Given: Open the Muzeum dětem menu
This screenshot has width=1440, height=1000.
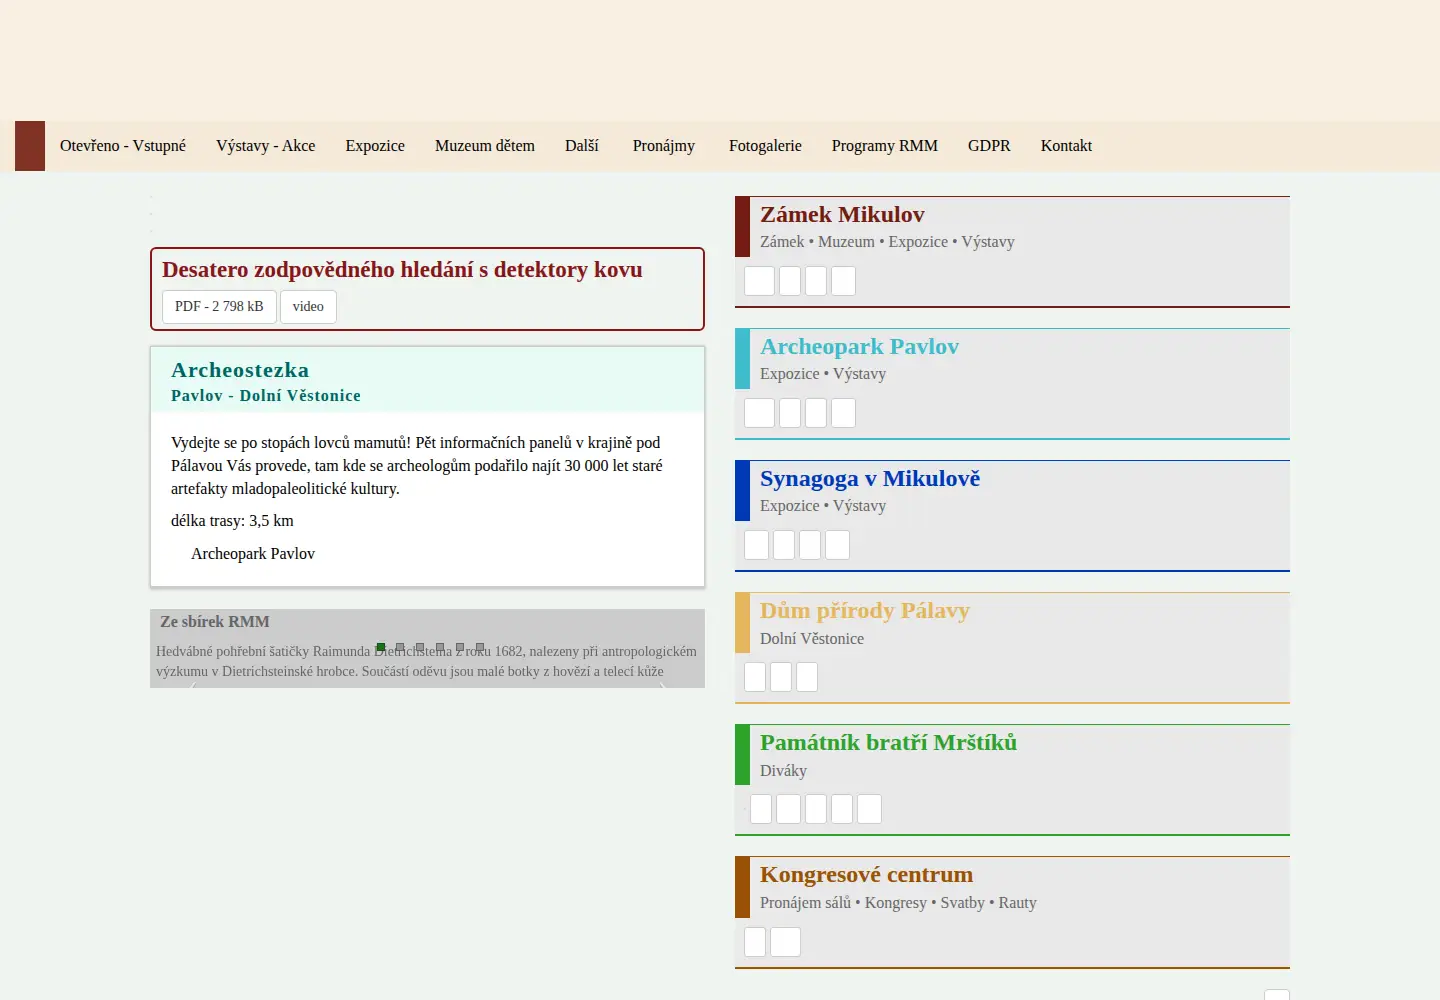Looking at the screenshot, I should (x=485, y=146).
